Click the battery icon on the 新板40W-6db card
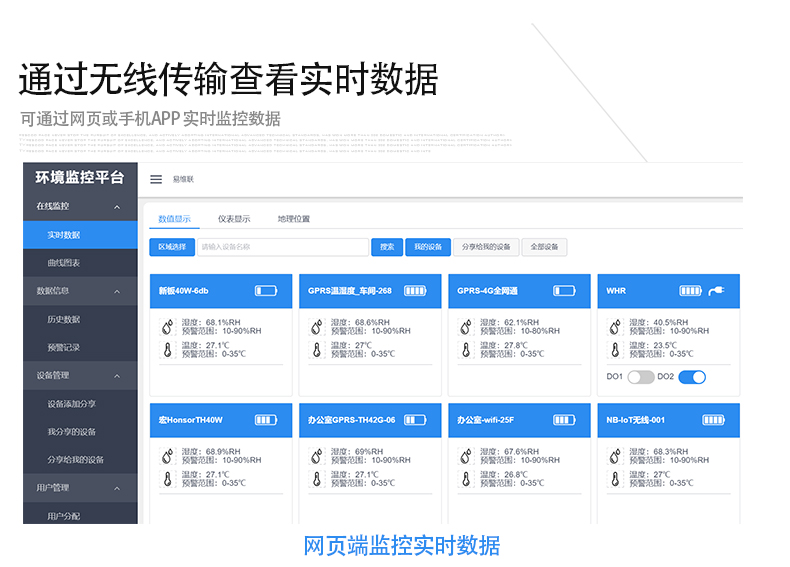 click(265, 291)
